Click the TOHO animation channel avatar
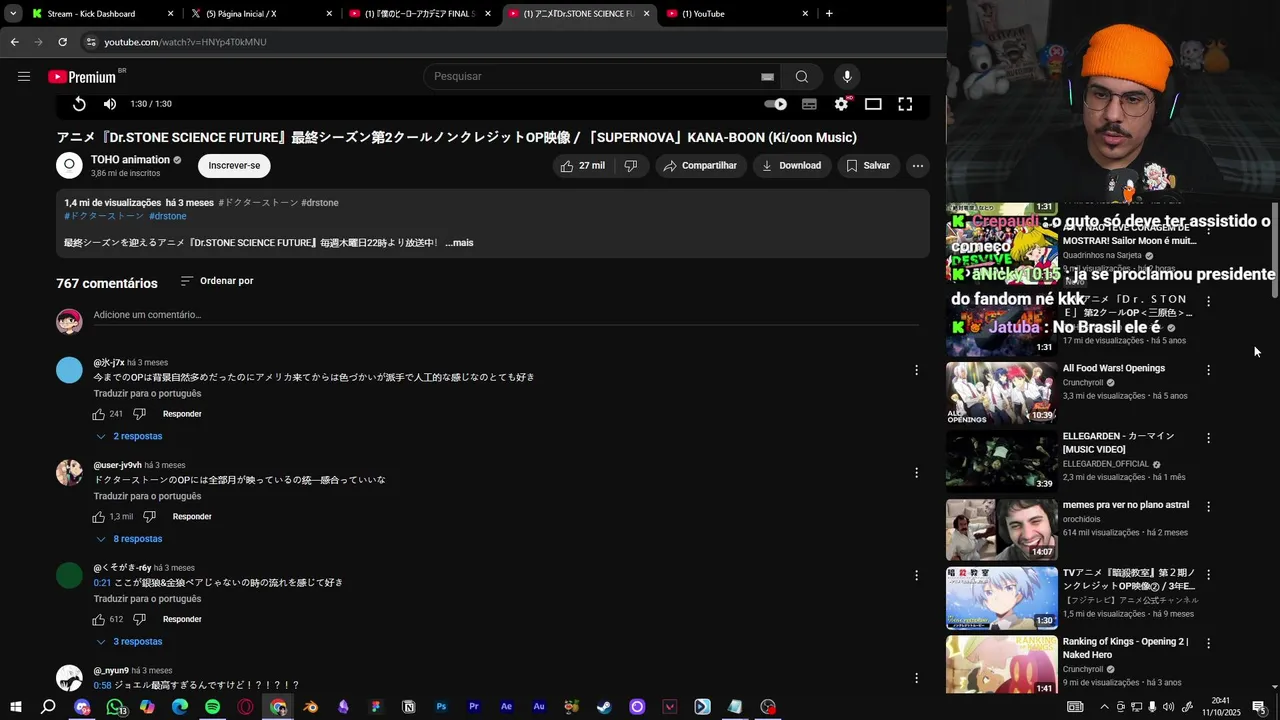This screenshot has width=1280, height=720. [69, 166]
